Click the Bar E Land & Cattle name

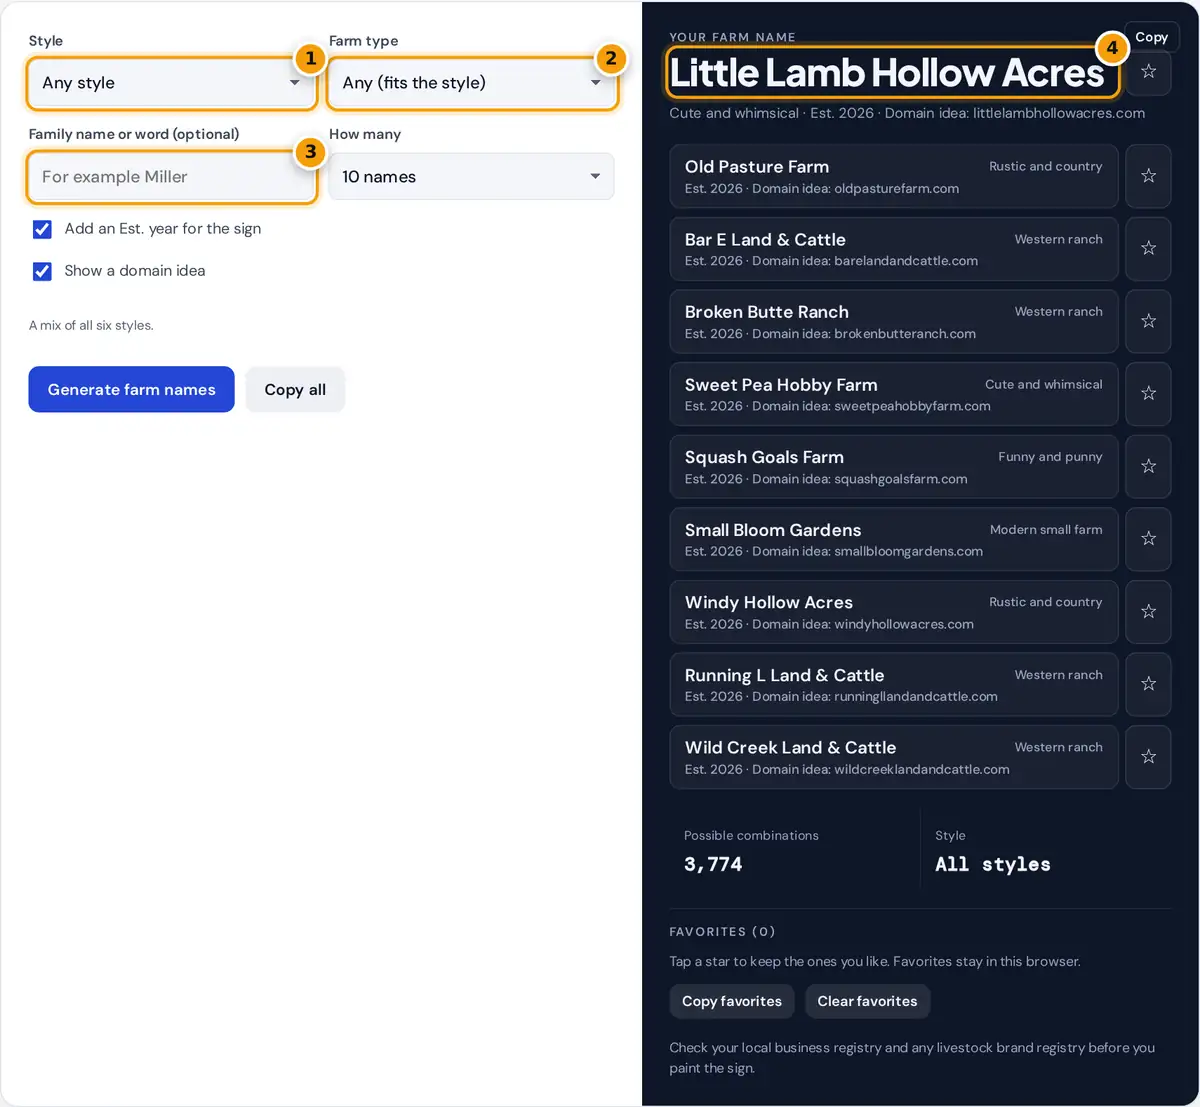[x=765, y=240]
